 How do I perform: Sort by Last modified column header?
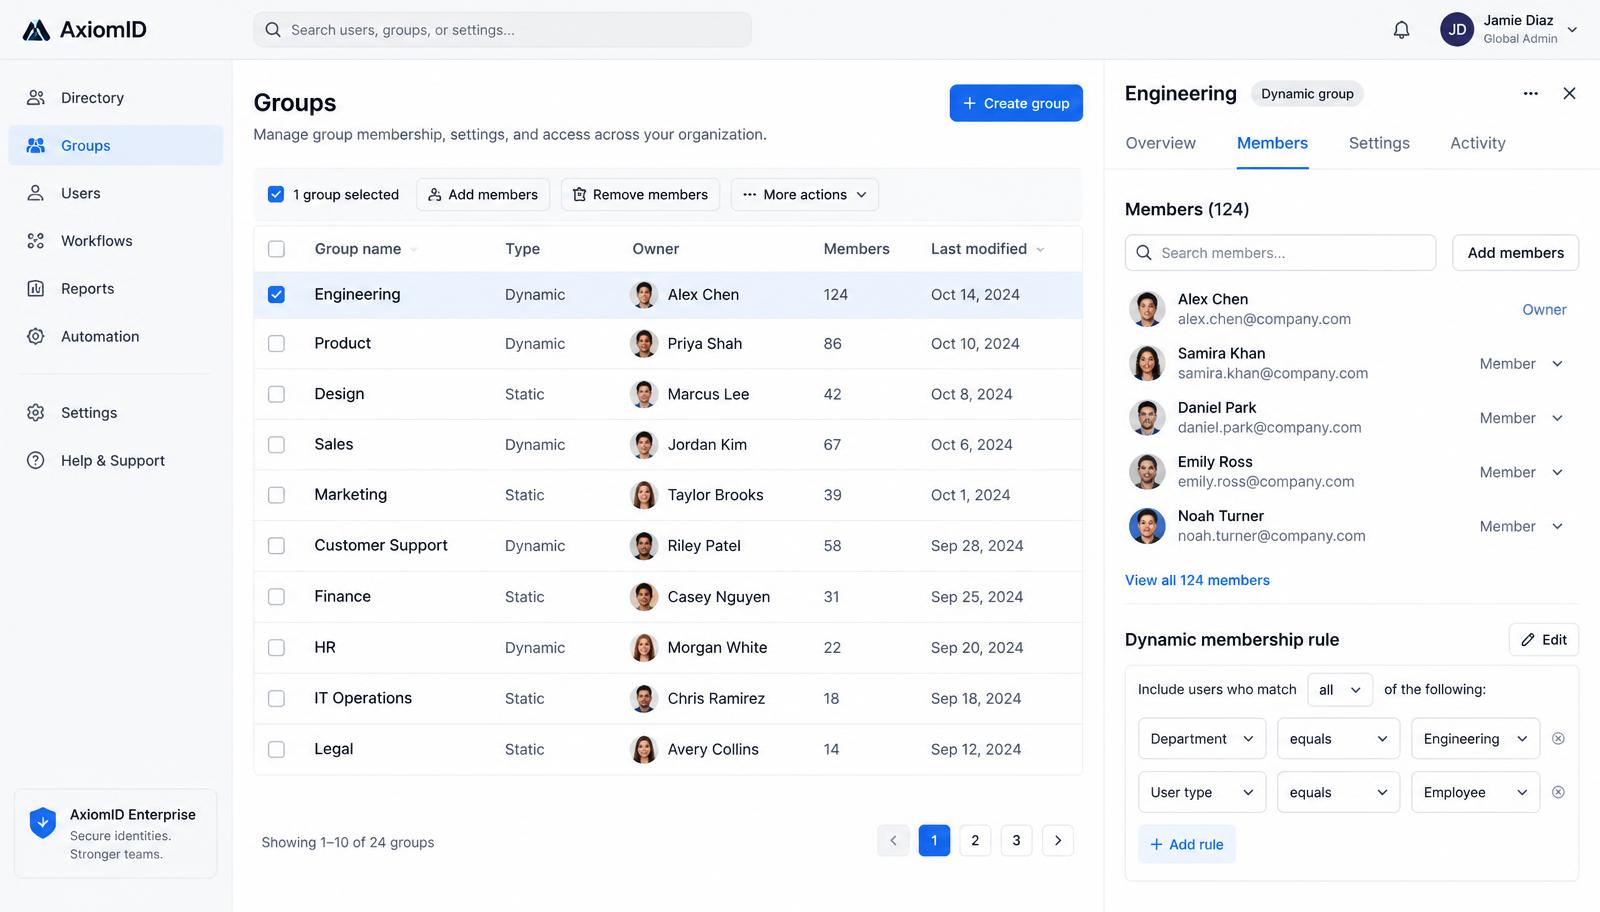pyautogui.click(x=987, y=249)
